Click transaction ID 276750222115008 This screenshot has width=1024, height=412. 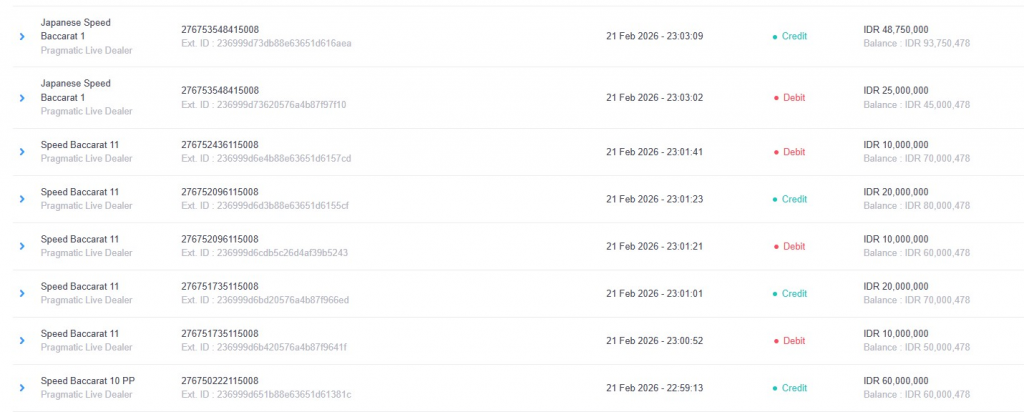tap(219, 381)
